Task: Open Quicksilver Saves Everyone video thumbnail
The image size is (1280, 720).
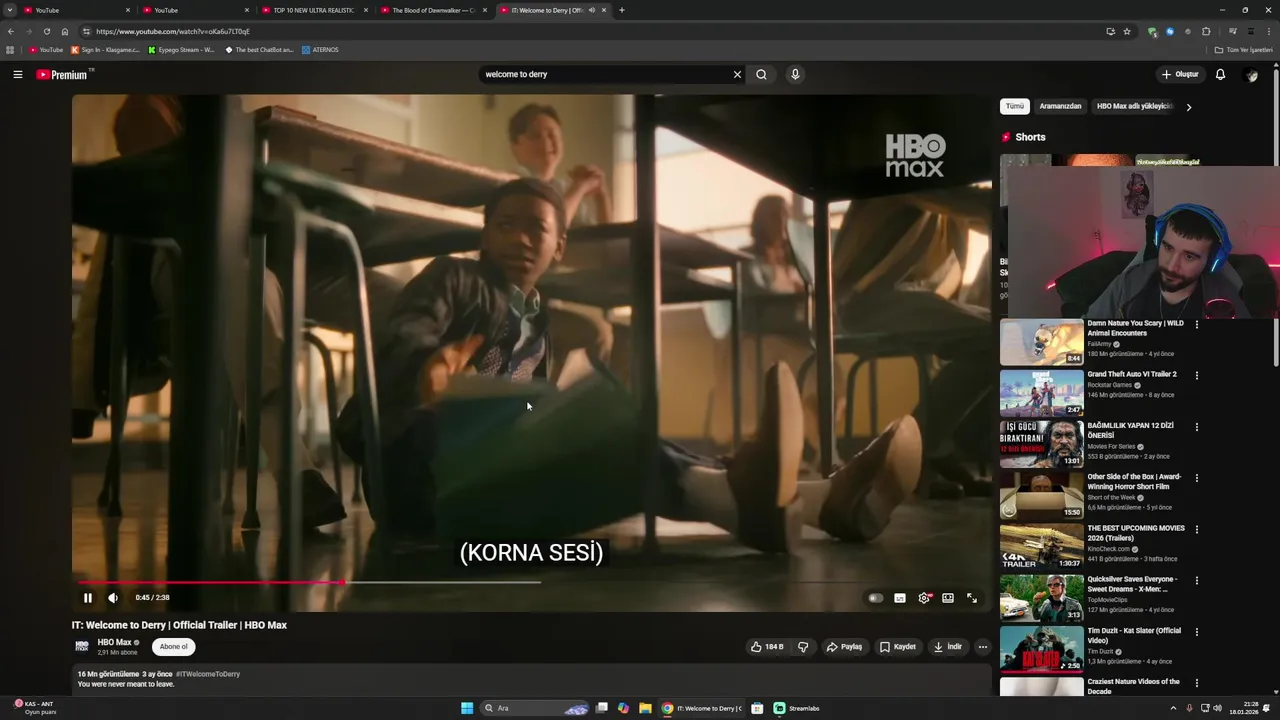Action: point(1041,598)
